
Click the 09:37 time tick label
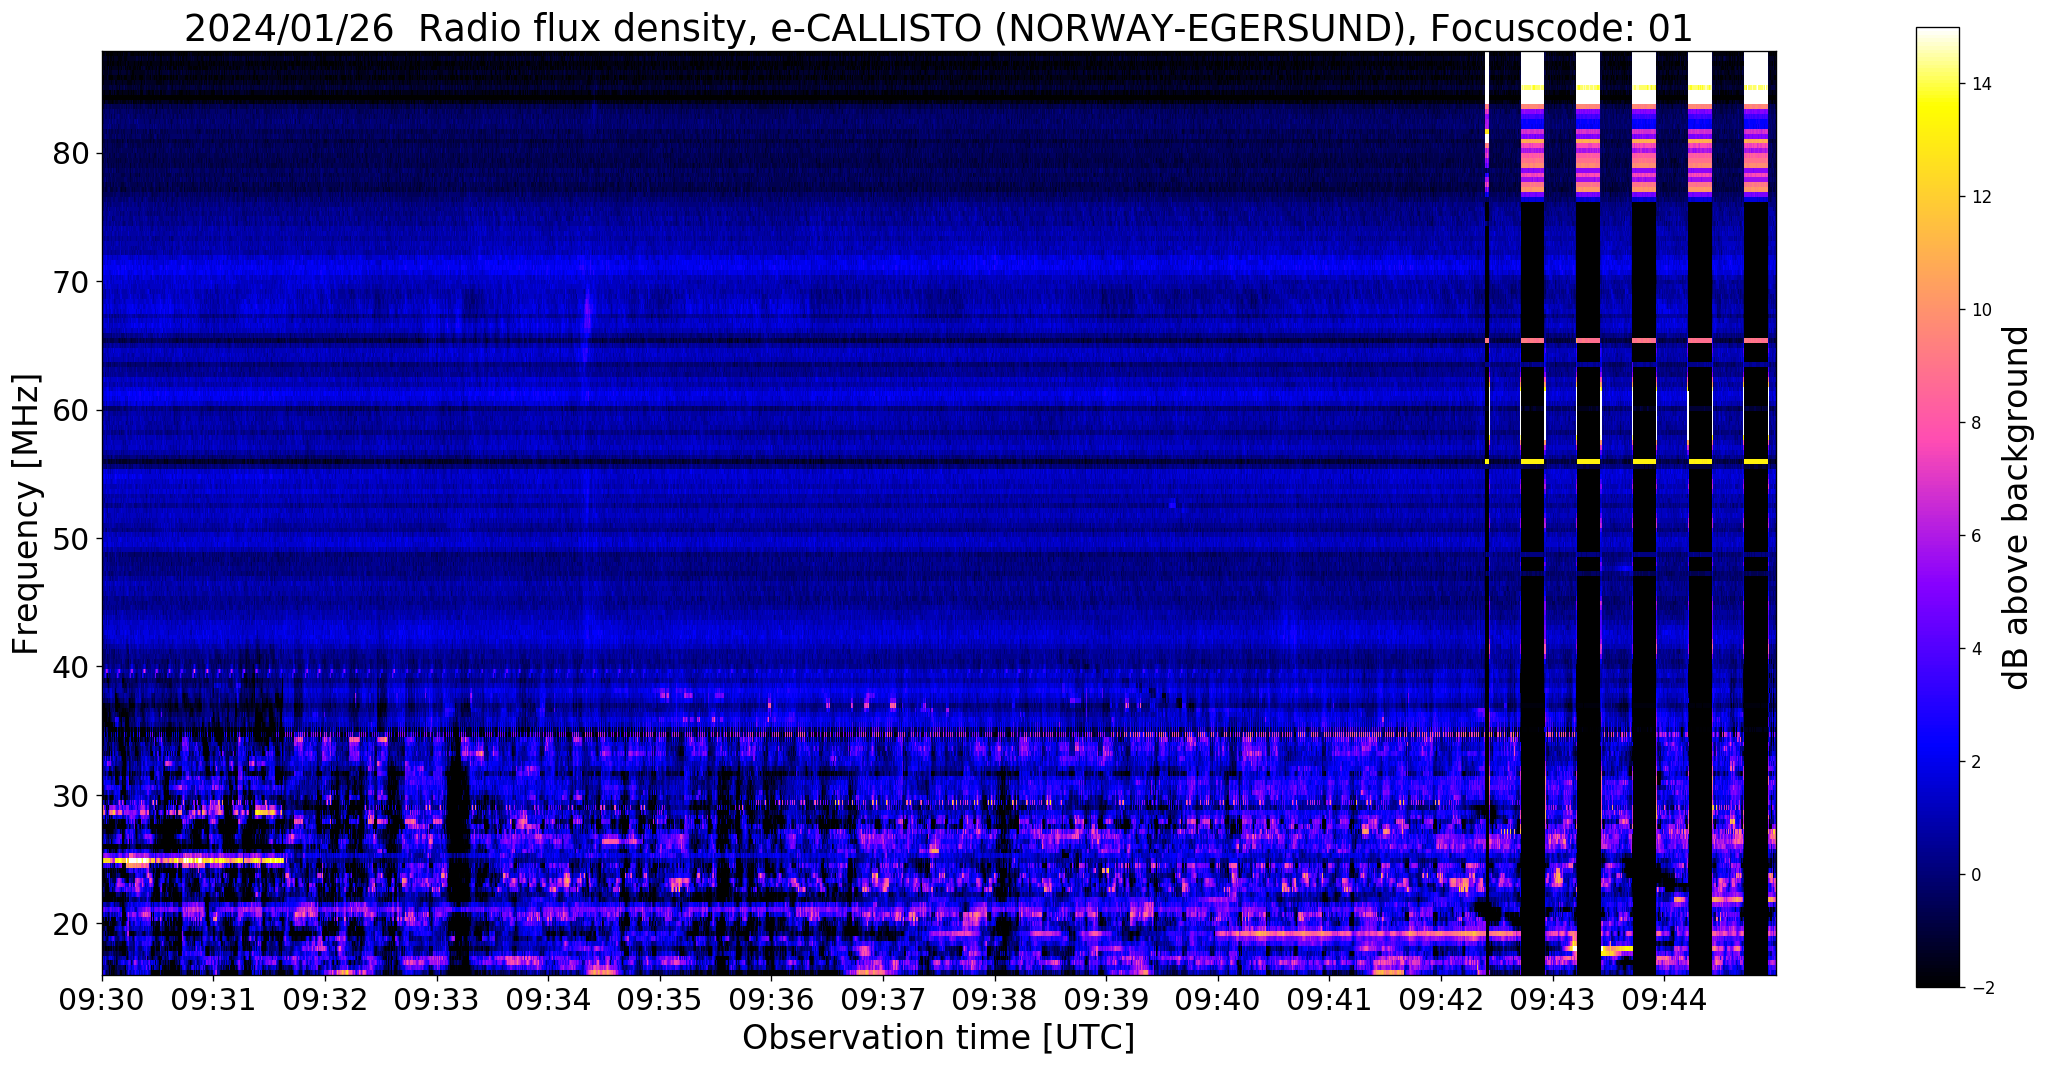tap(883, 998)
